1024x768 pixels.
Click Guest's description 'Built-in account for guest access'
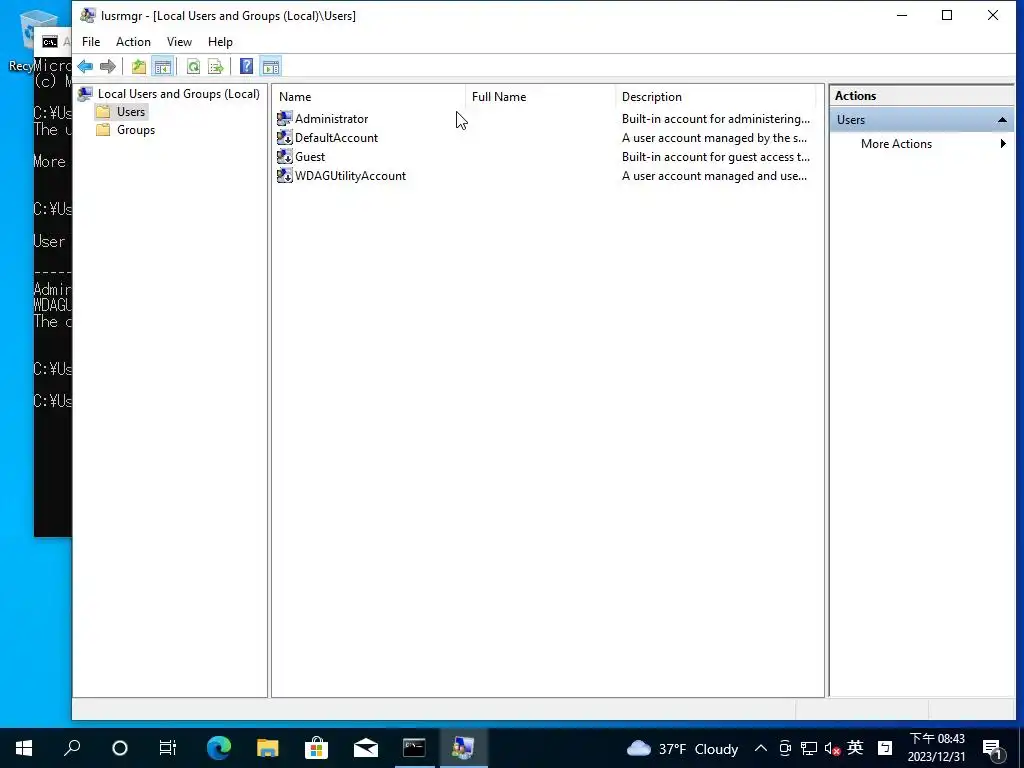716,157
